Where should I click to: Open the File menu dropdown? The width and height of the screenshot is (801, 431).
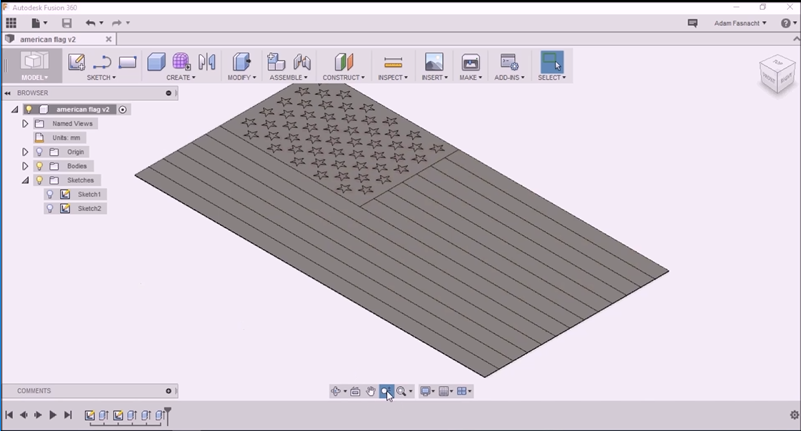39,23
